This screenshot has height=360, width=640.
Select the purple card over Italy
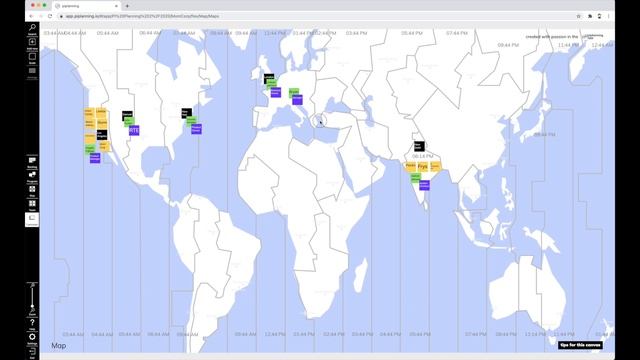pyautogui.click(x=297, y=100)
